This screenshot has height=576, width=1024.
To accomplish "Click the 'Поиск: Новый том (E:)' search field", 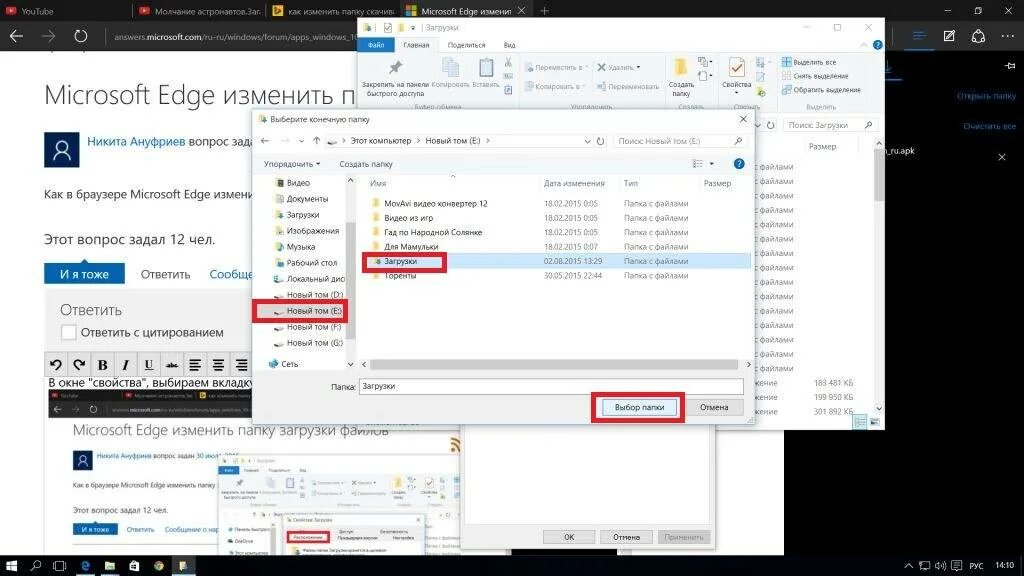I will pos(679,140).
